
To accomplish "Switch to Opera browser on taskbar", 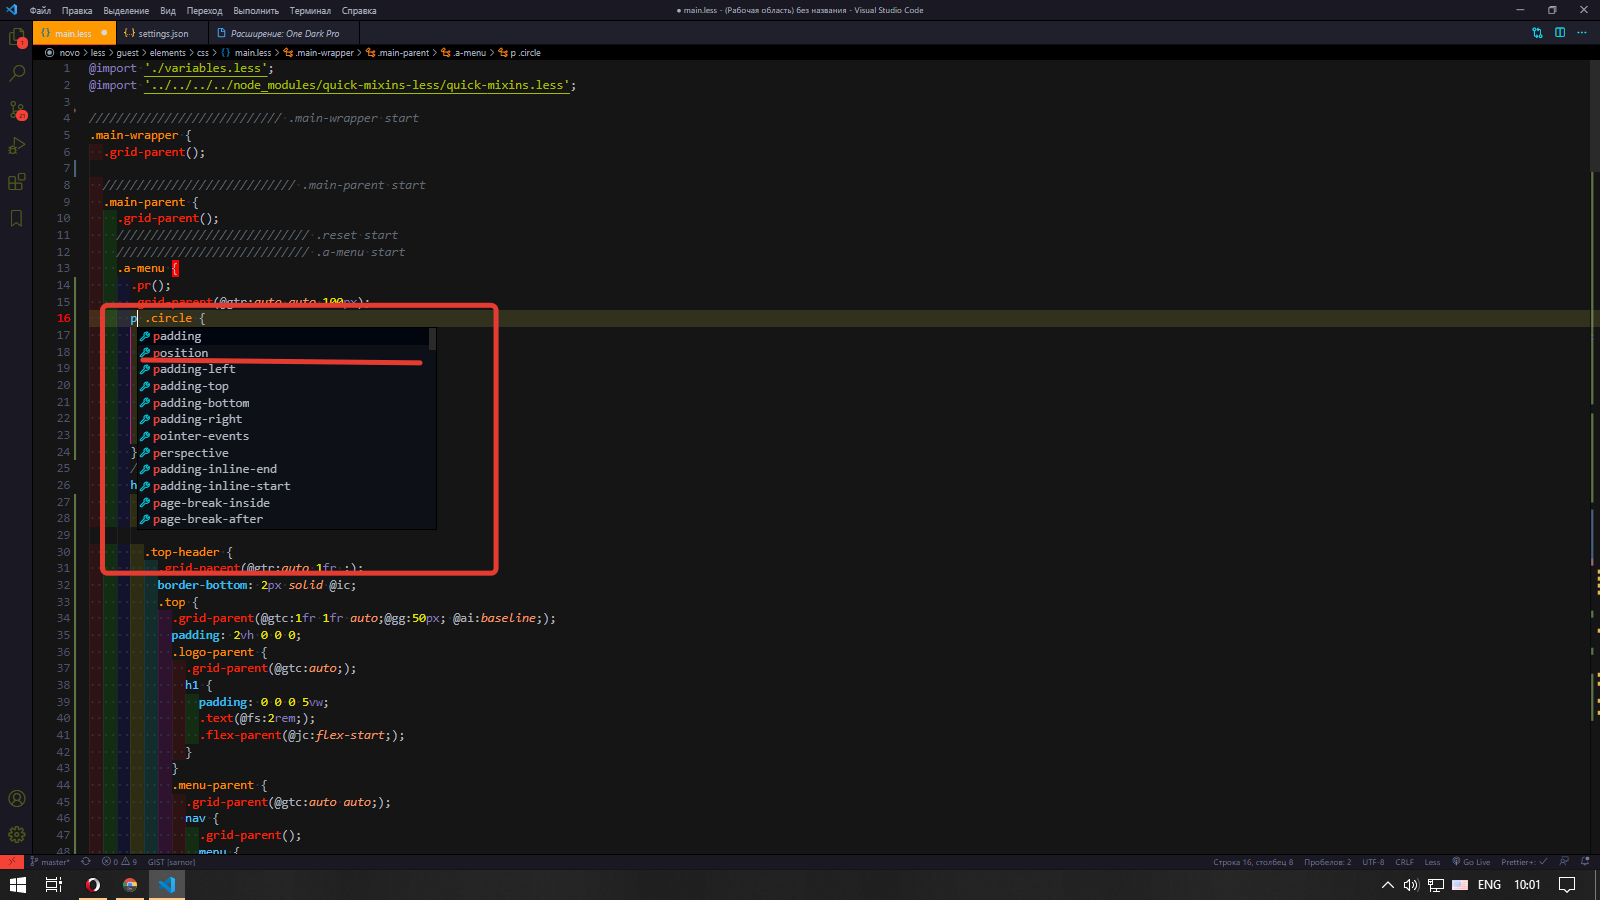I will click(x=92, y=885).
